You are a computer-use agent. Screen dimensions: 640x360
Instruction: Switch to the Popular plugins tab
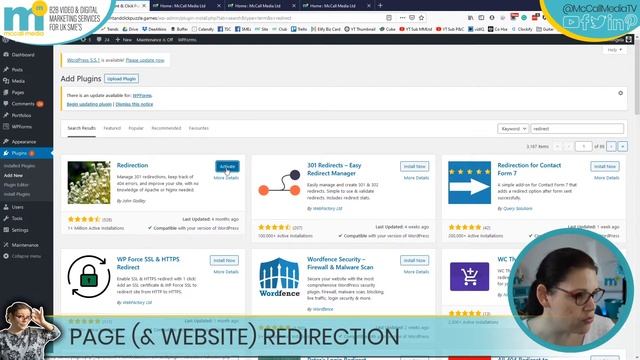136,128
